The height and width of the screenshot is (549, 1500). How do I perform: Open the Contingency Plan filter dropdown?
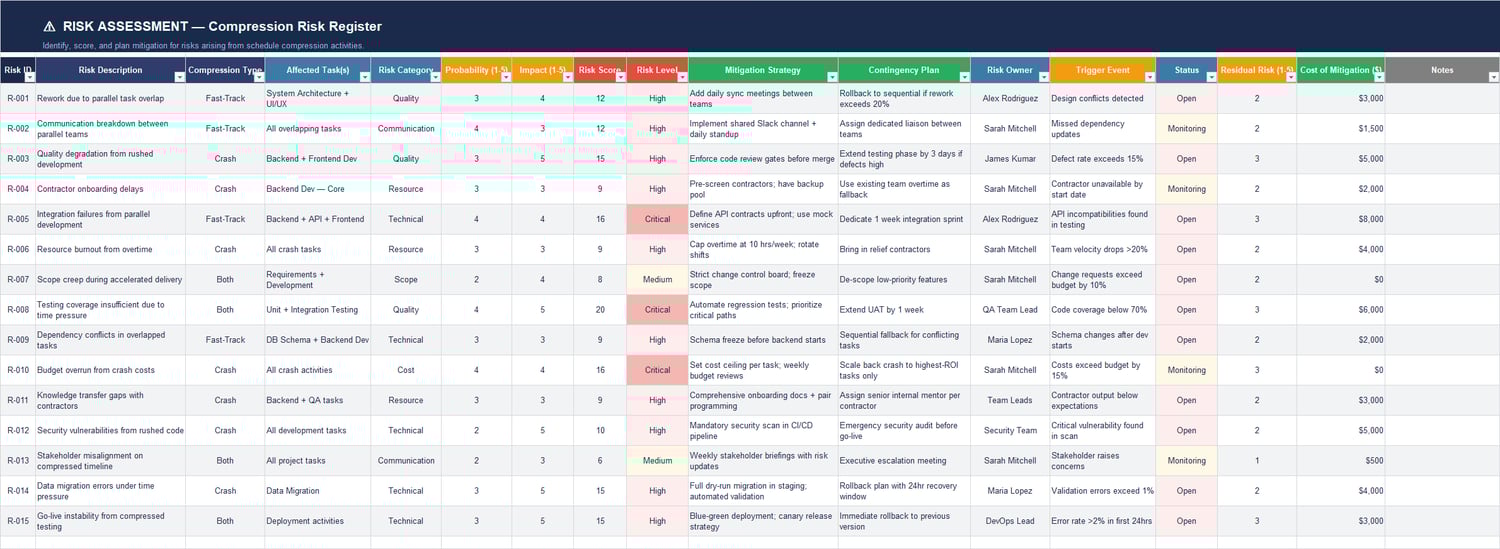pyautogui.click(x=964, y=76)
